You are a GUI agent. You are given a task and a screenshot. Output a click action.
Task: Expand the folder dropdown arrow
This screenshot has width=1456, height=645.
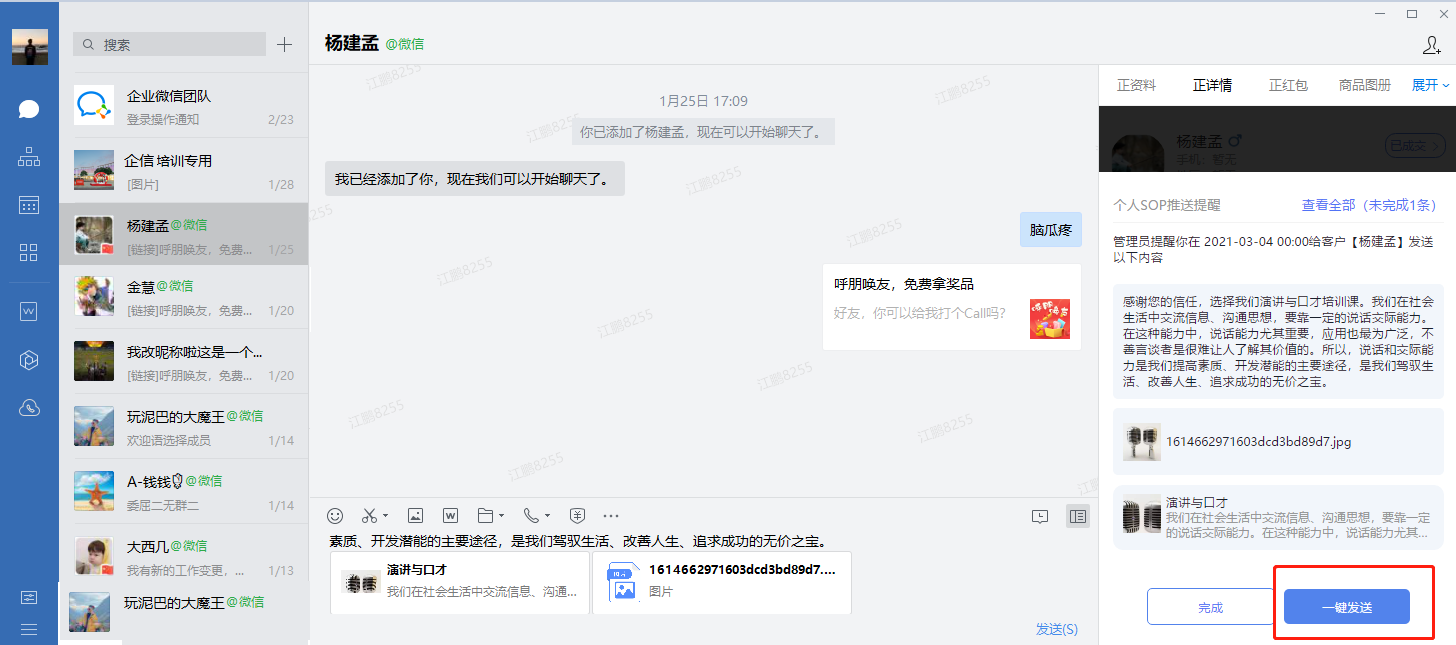tap(502, 517)
